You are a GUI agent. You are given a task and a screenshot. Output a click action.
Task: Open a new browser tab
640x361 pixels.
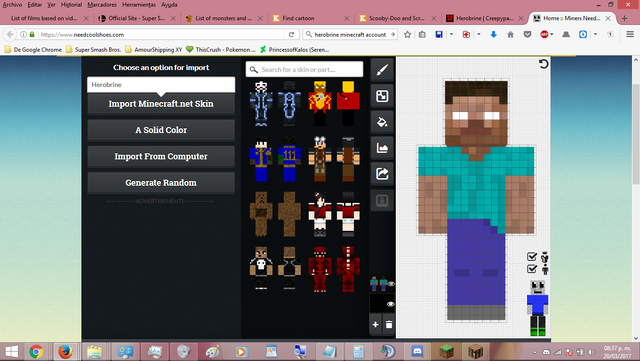coord(624,18)
